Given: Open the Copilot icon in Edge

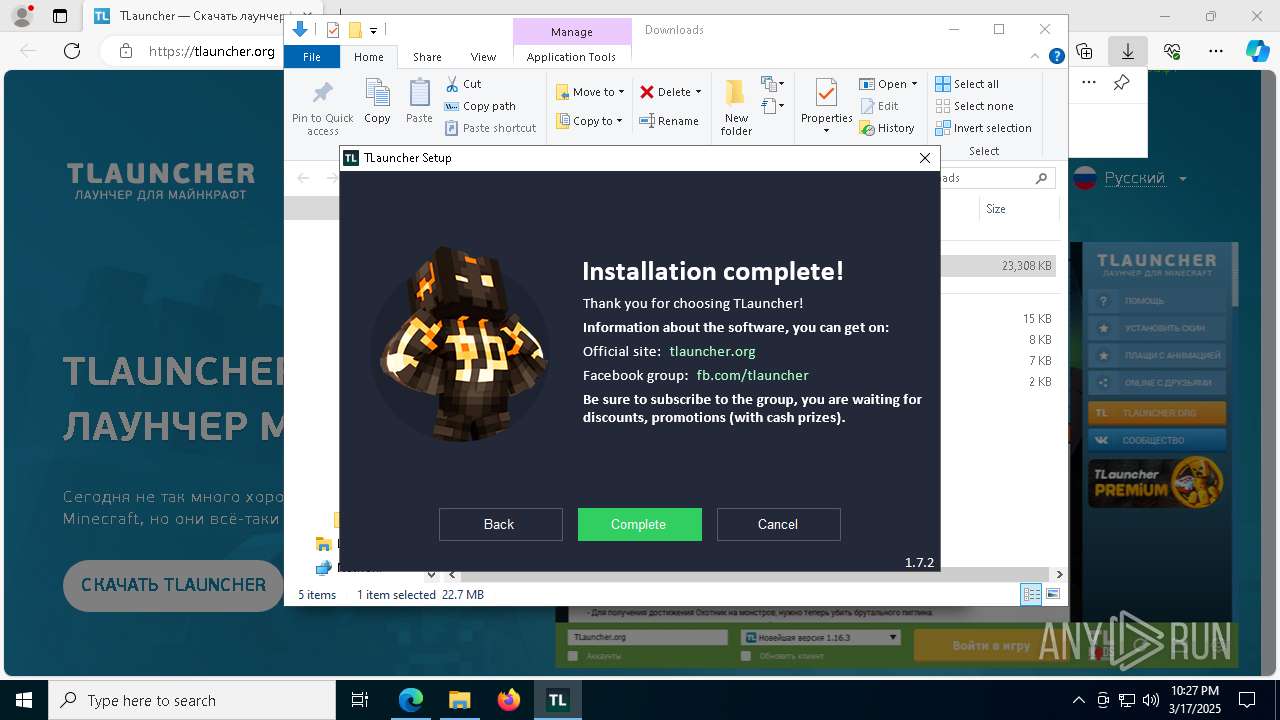Looking at the screenshot, I should click(1258, 50).
